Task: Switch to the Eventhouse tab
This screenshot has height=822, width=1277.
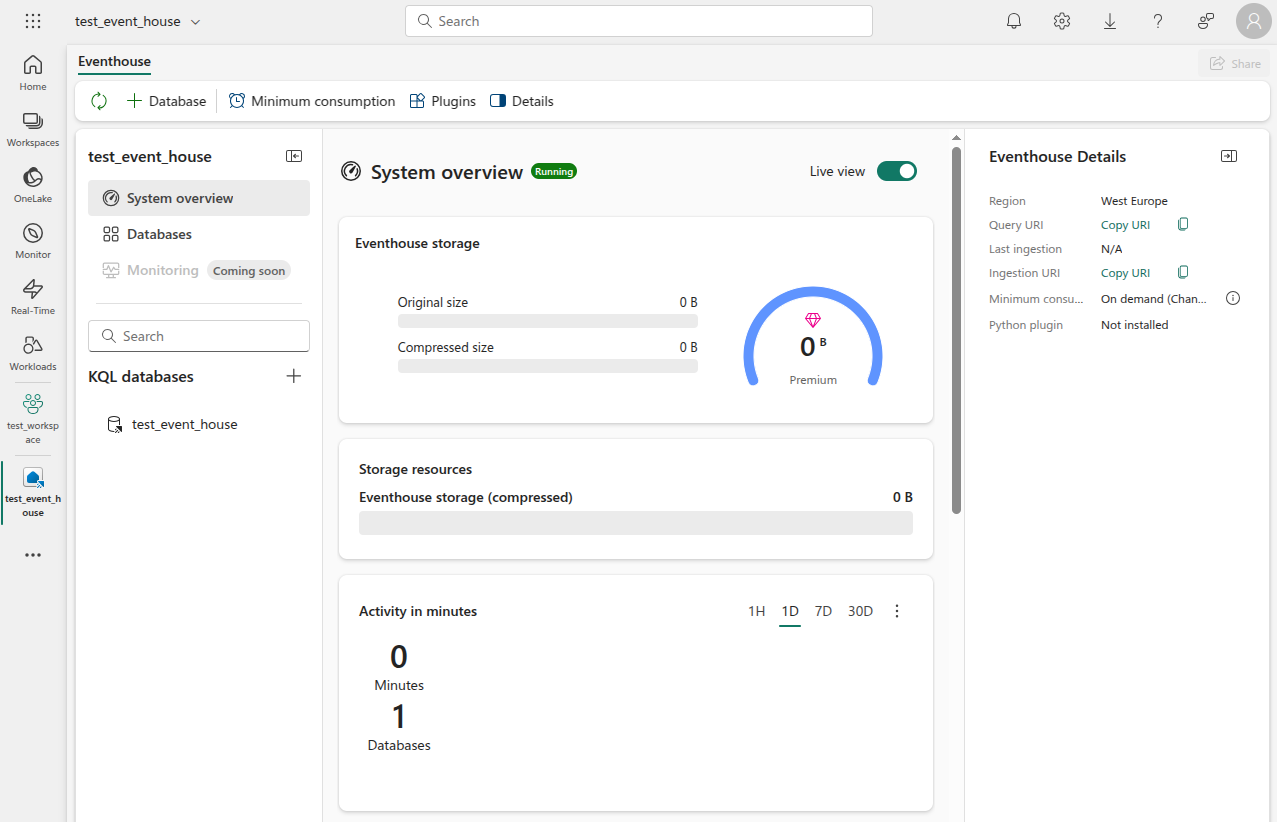Action: point(113,62)
